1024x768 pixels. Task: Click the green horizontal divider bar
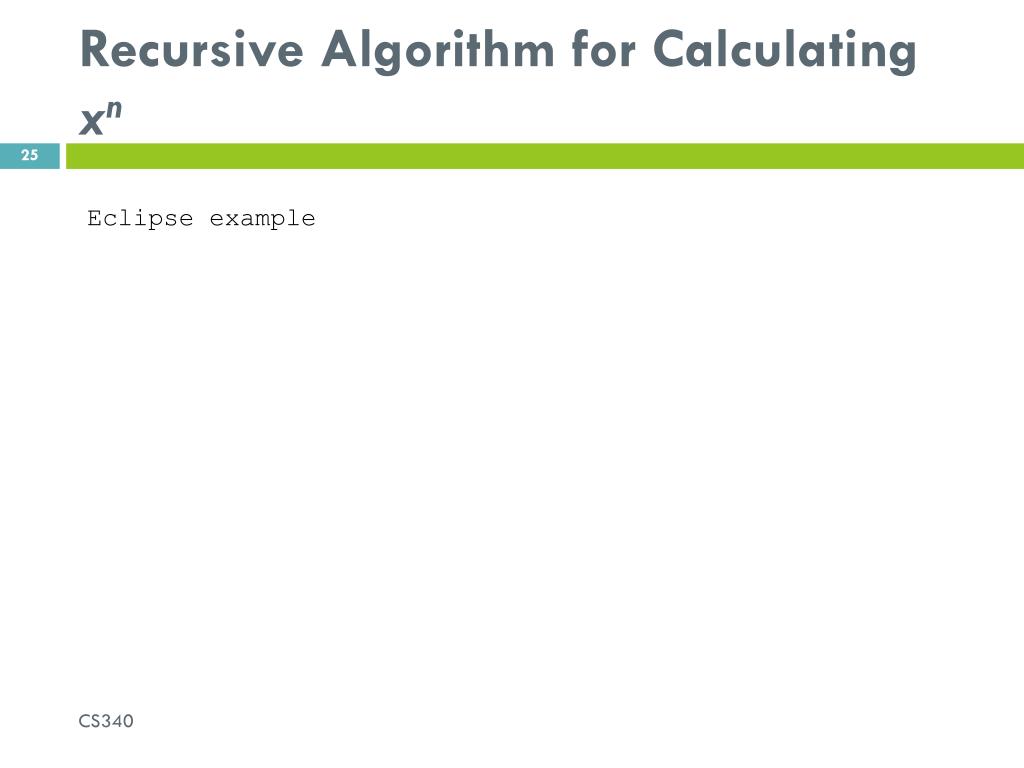point(545,155)
